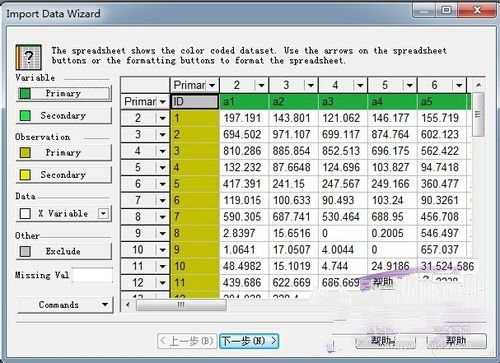Viewport: 500px width, 363px height.
Task: Open column 2 header dropdown arrow
Action: (261, 85)
